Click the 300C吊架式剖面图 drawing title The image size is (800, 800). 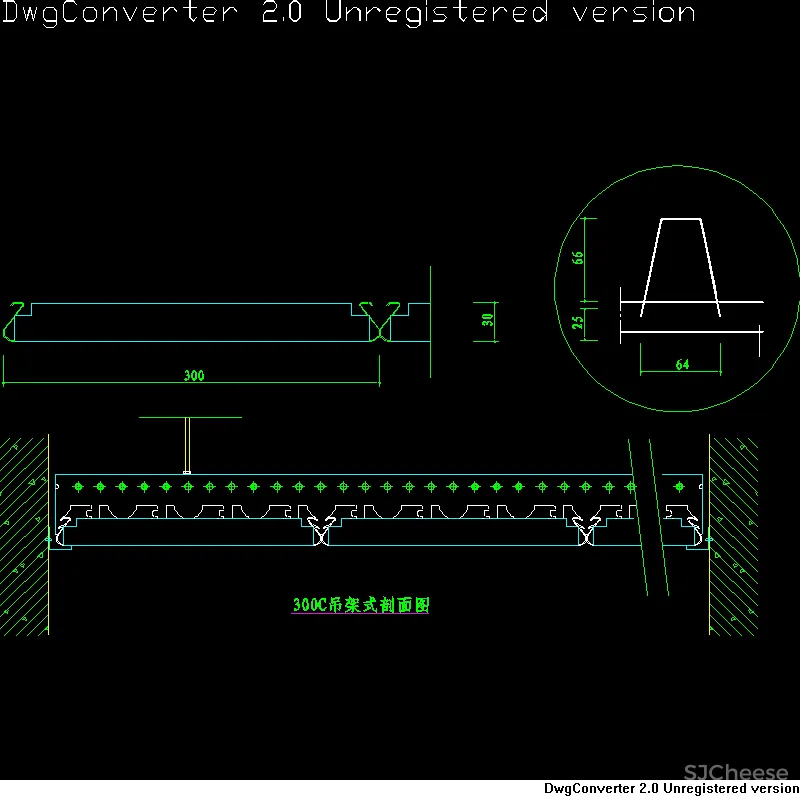pyautogui.click(x=360, y=605)
